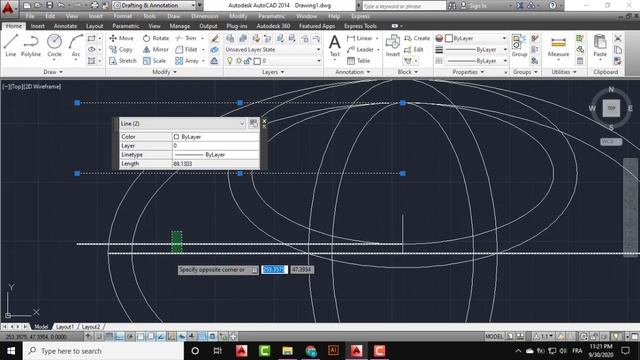
Task: Activate the Rotate command
Action: pos(156,38)
